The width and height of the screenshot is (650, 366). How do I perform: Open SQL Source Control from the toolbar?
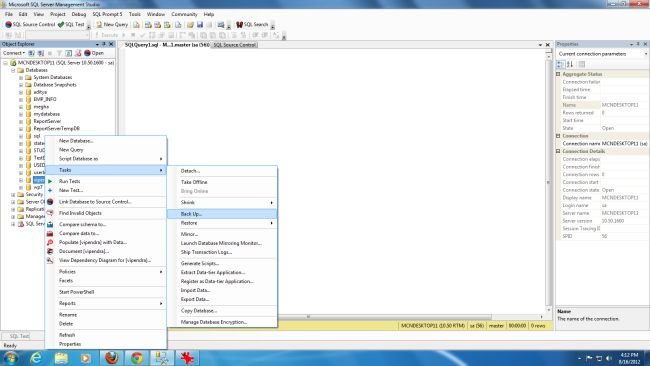[x=30, y=24]
